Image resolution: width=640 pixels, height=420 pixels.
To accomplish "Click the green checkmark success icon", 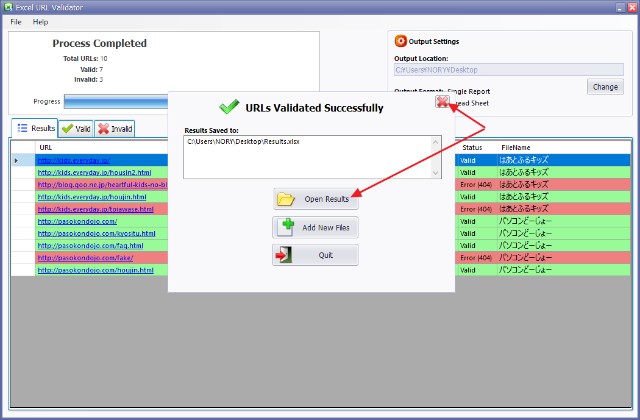I will click(x=228, y=107).
